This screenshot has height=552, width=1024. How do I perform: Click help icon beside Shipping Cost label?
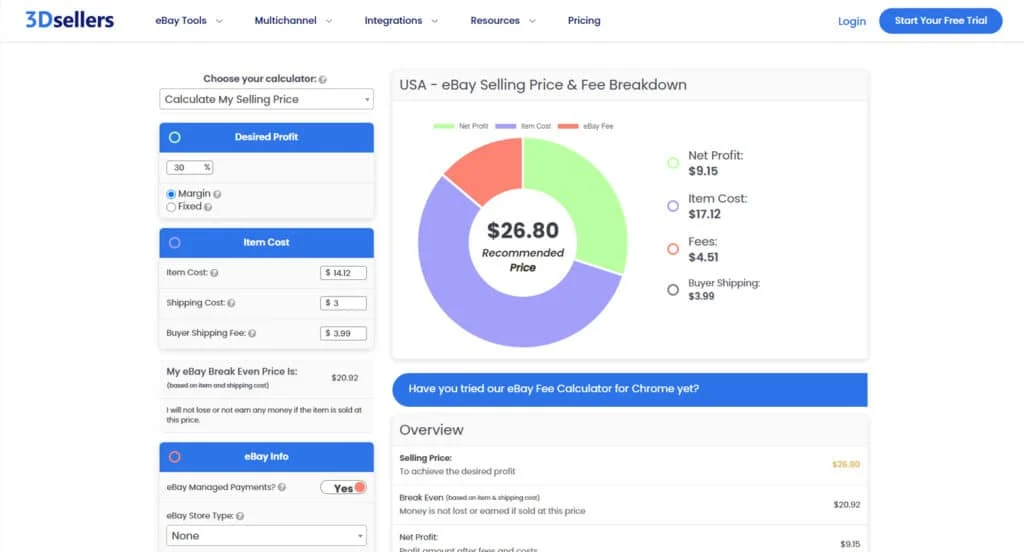[x=231, y=303]
